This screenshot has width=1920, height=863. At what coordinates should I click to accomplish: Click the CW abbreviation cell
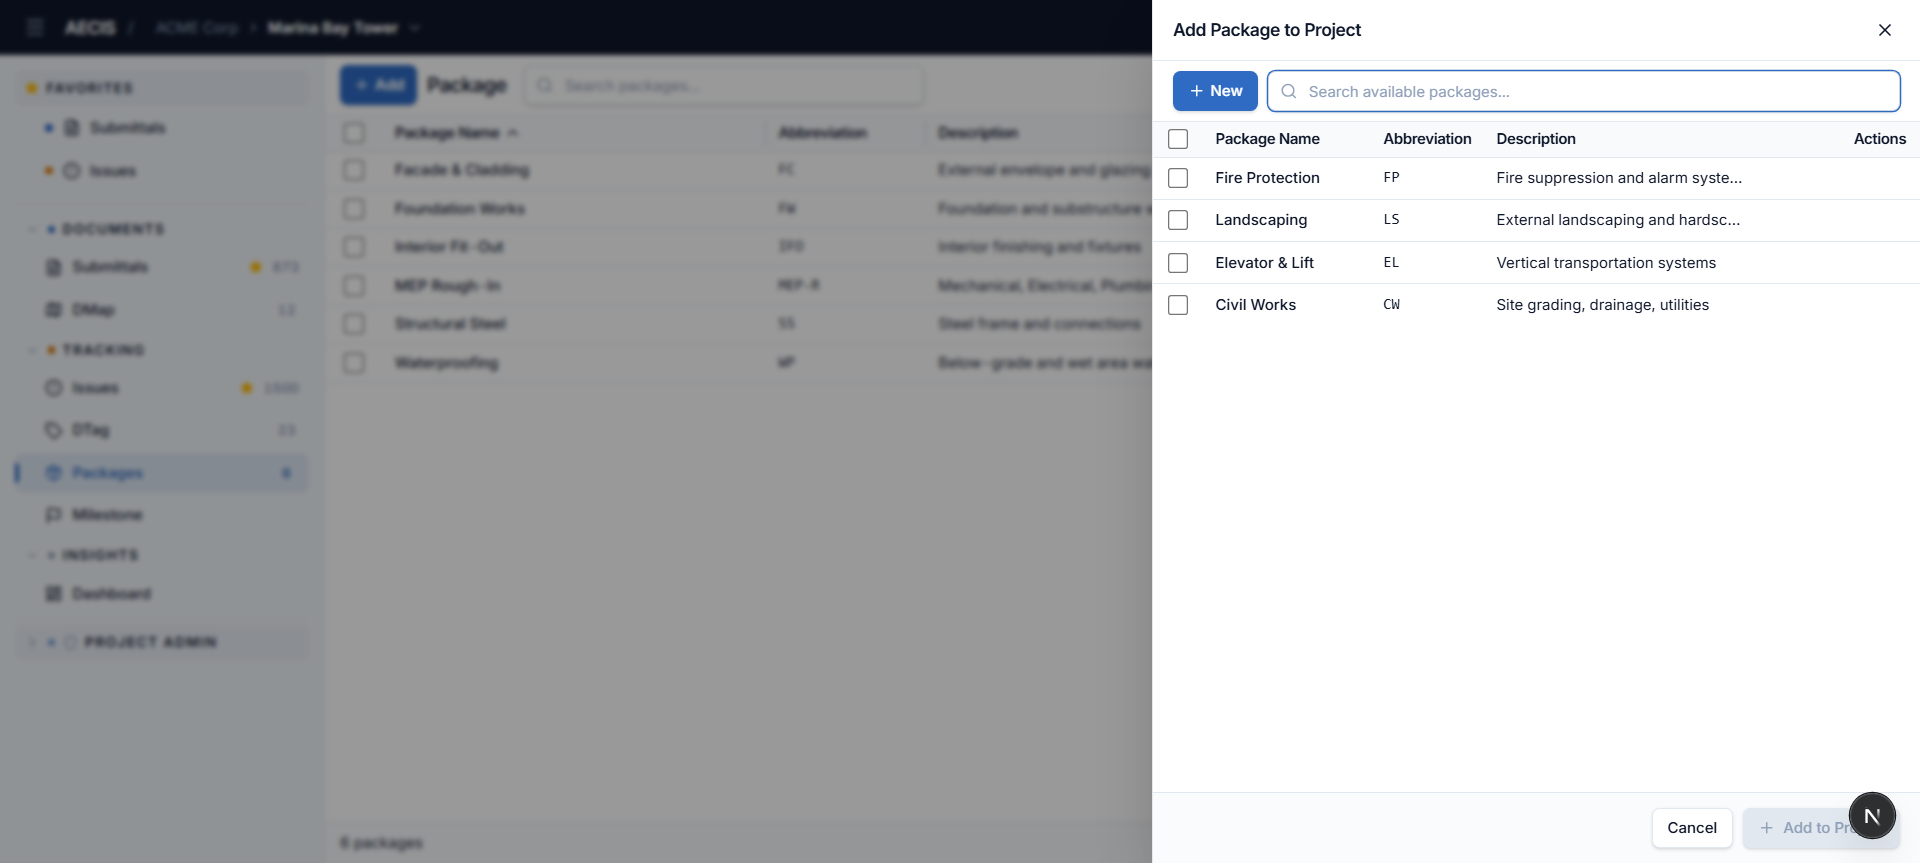1391,305
